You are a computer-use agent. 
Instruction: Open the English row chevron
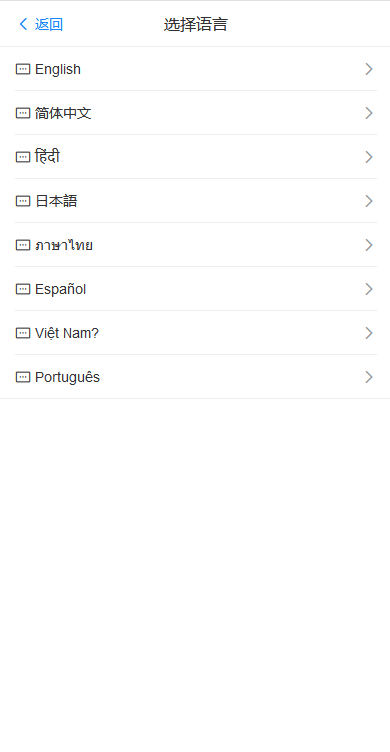pos(368,69)
